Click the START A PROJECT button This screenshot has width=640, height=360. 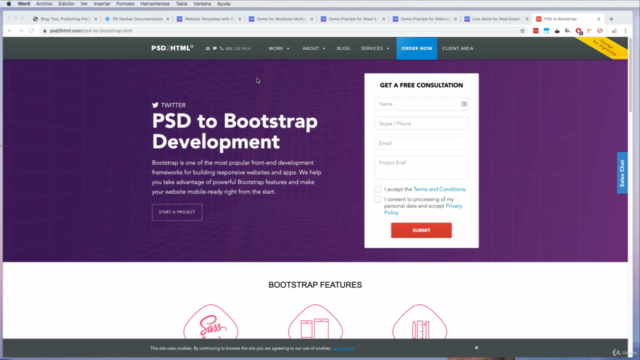click(x=177, y=212)
